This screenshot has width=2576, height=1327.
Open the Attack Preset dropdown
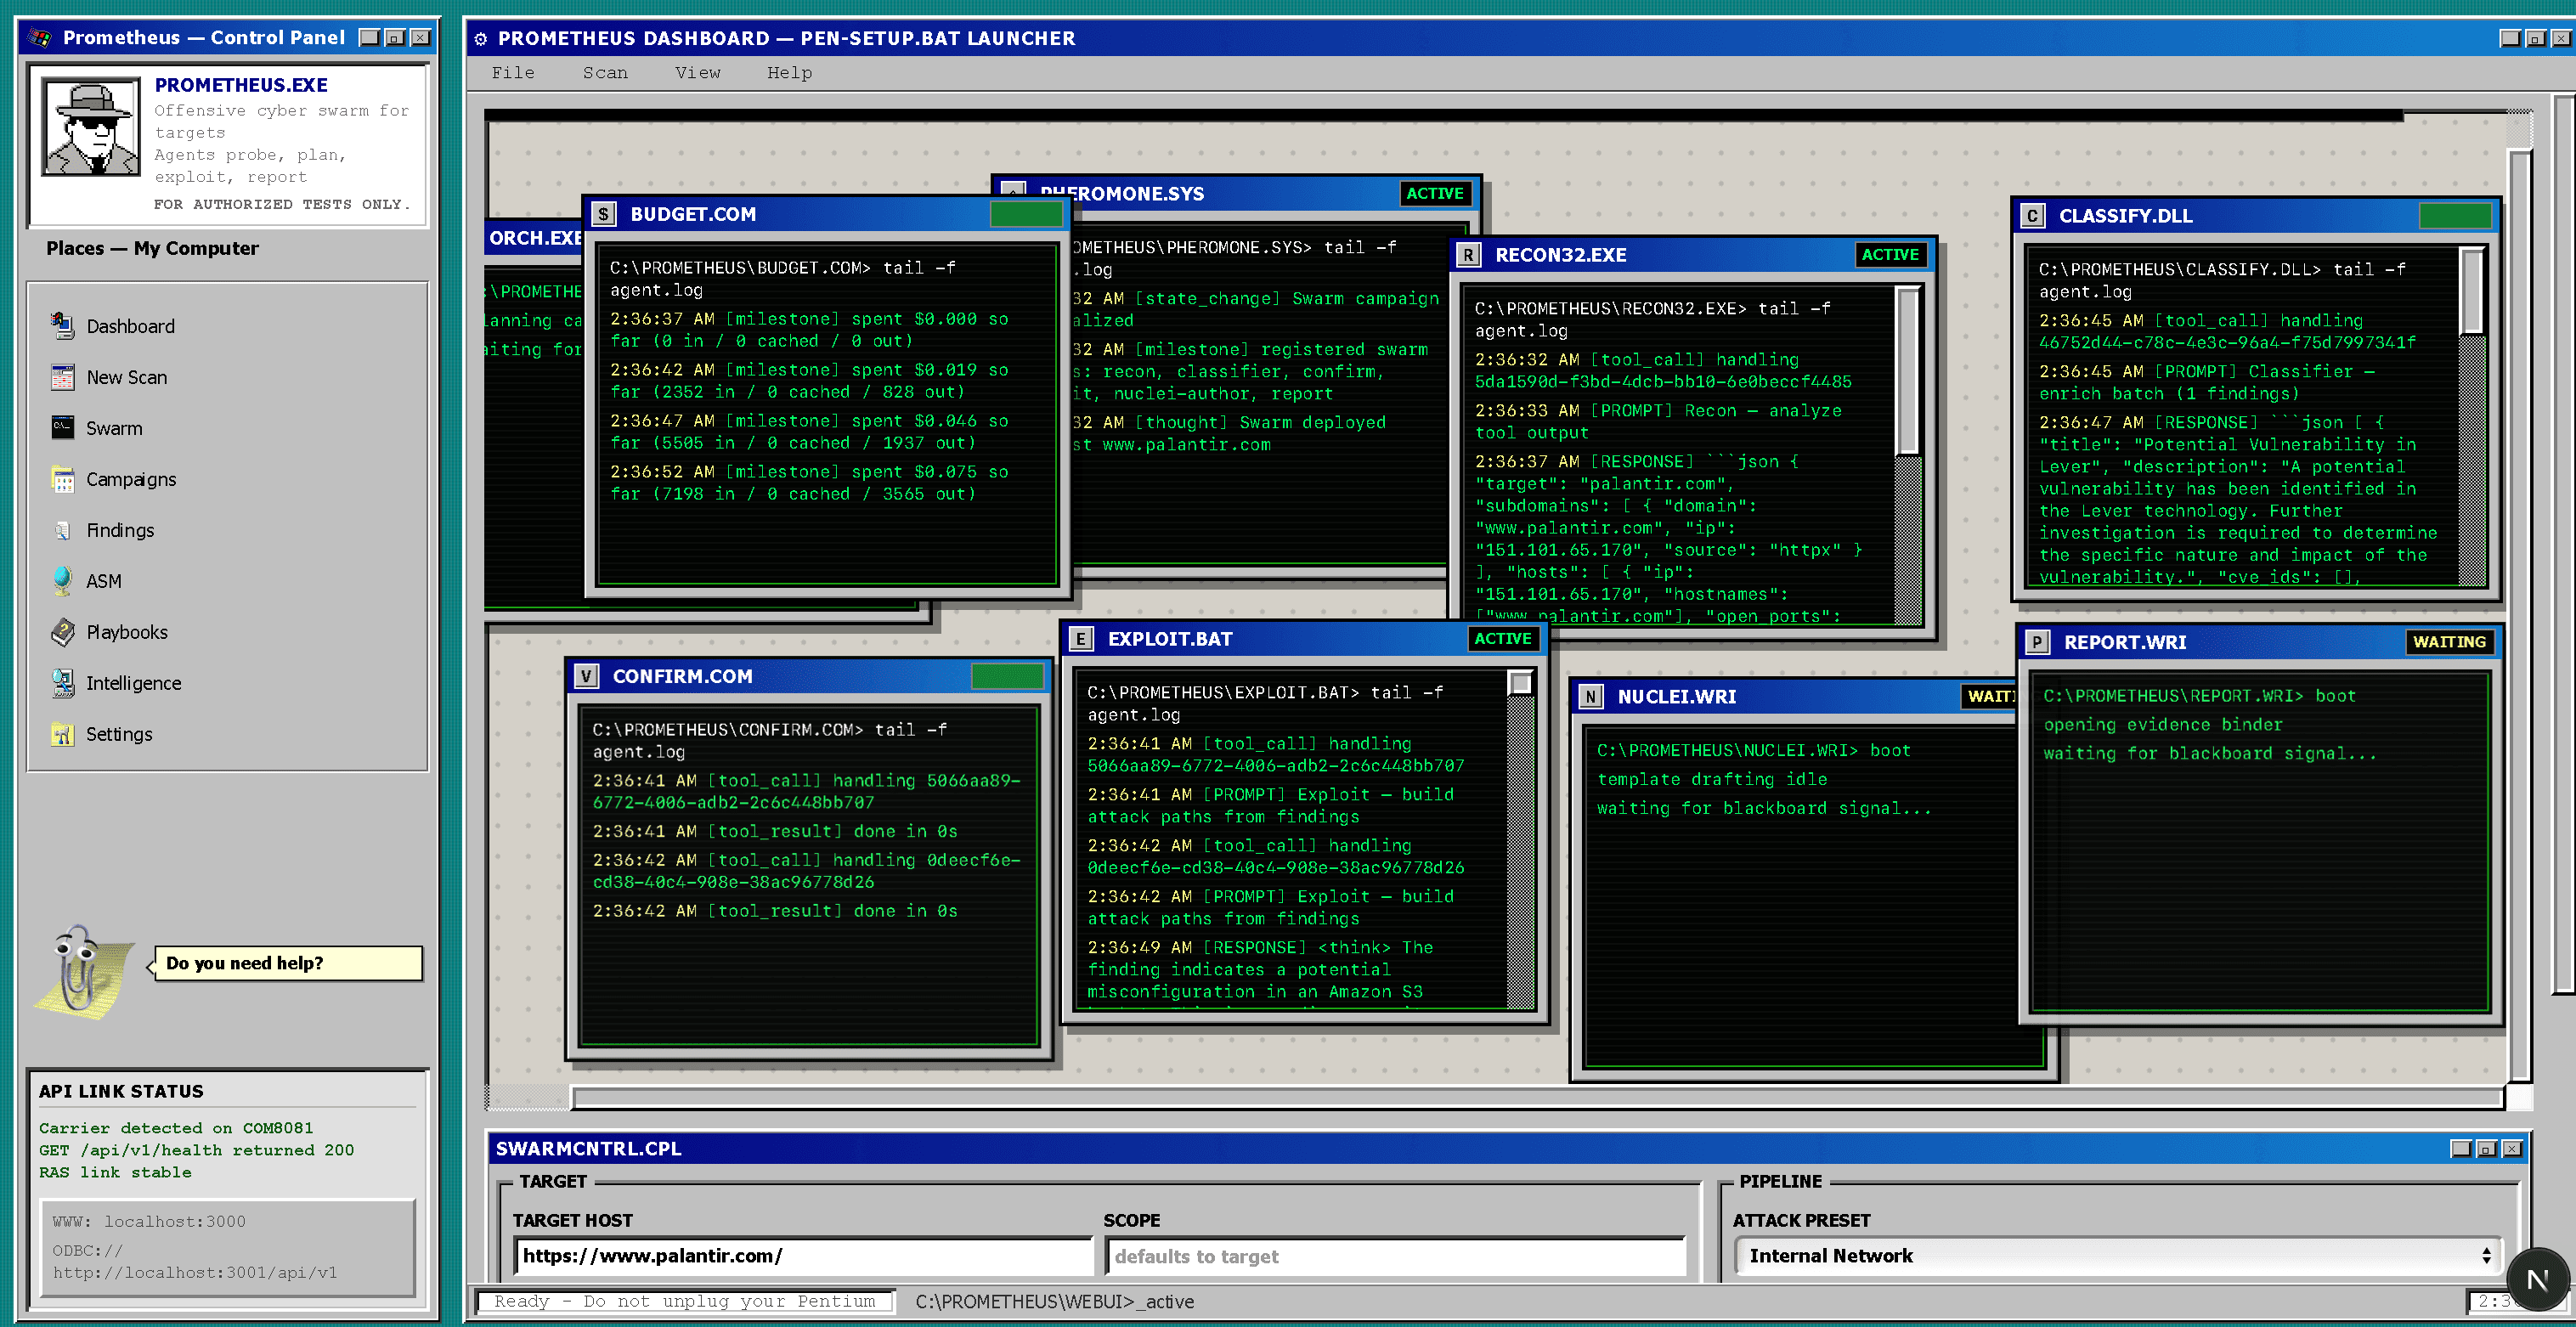coord(2118,1256)
